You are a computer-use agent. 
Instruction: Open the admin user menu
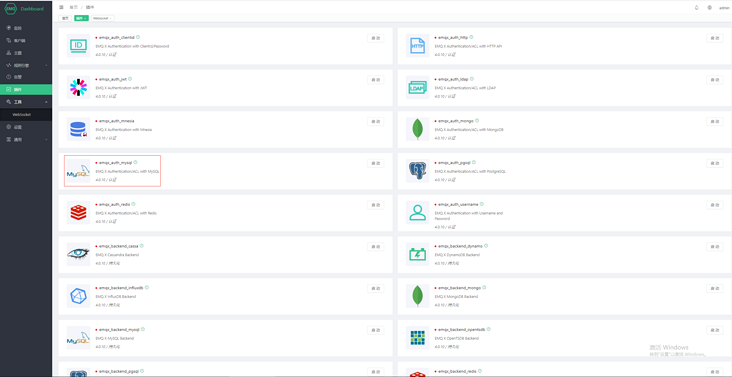(724, 8)
